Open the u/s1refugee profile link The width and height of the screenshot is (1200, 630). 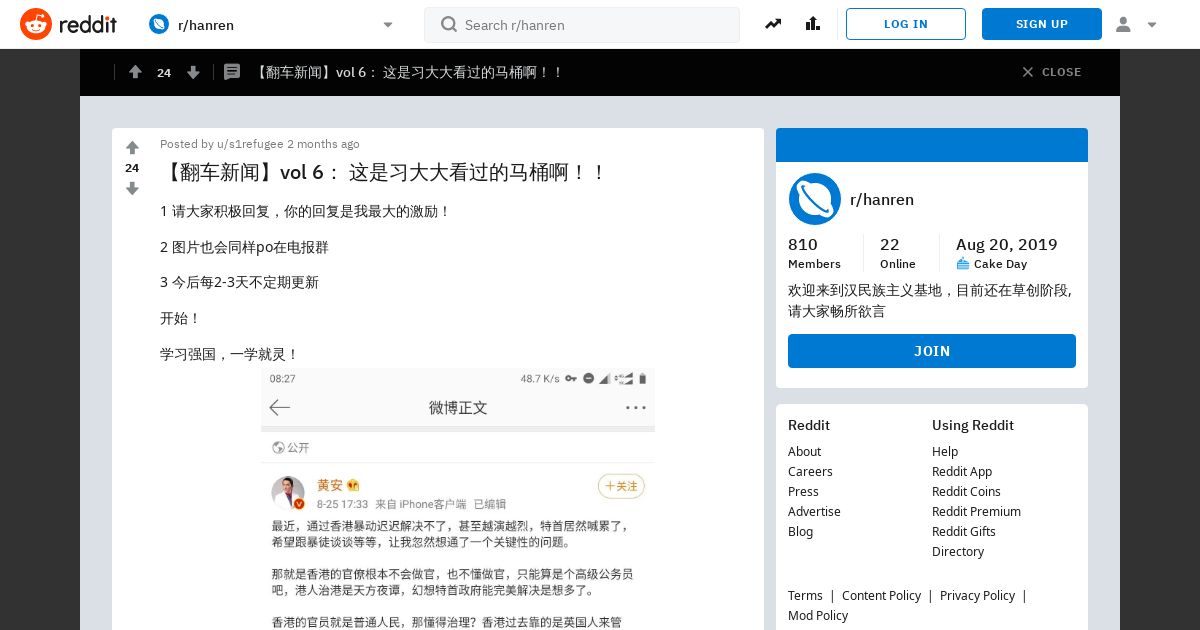point(250,144)
